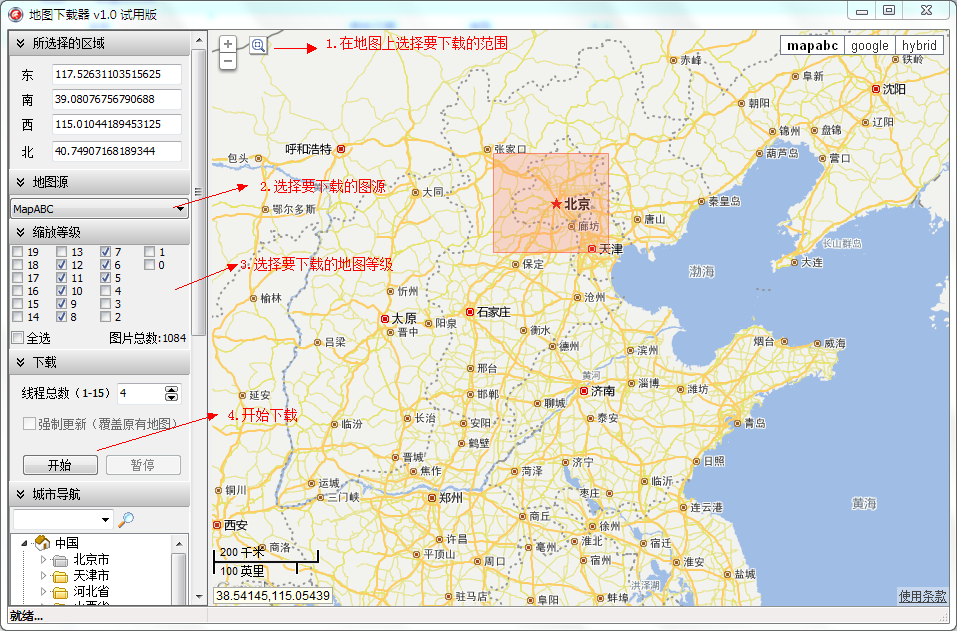Screen dimensions: 957x631
Task: Expand the 北京市 tree node
Action: [43, 559]
